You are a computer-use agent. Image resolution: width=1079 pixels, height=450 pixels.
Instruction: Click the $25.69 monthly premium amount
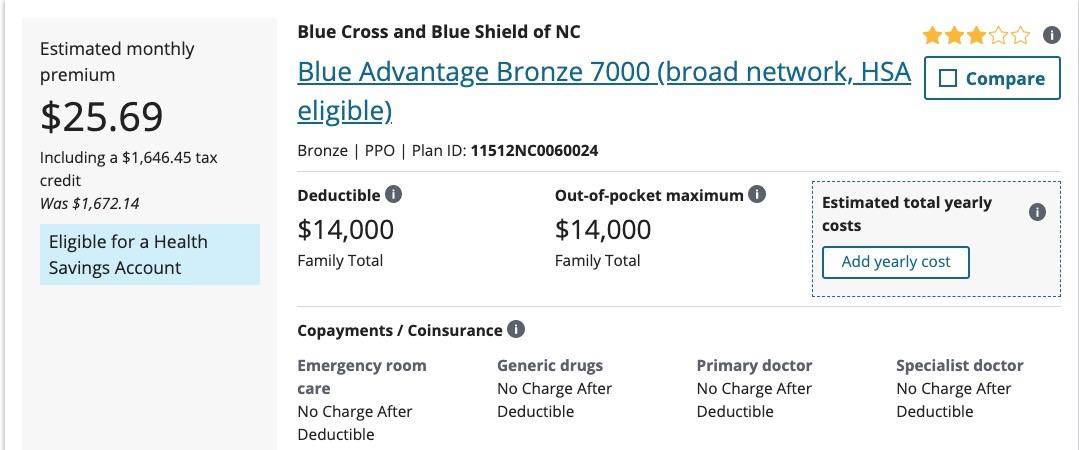[102, 117]
